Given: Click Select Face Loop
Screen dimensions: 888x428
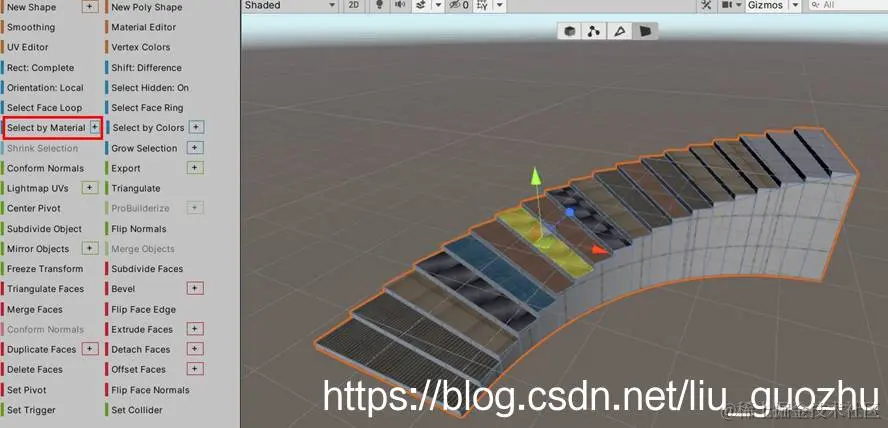Looking at the screenshot, I should [44, 108].
